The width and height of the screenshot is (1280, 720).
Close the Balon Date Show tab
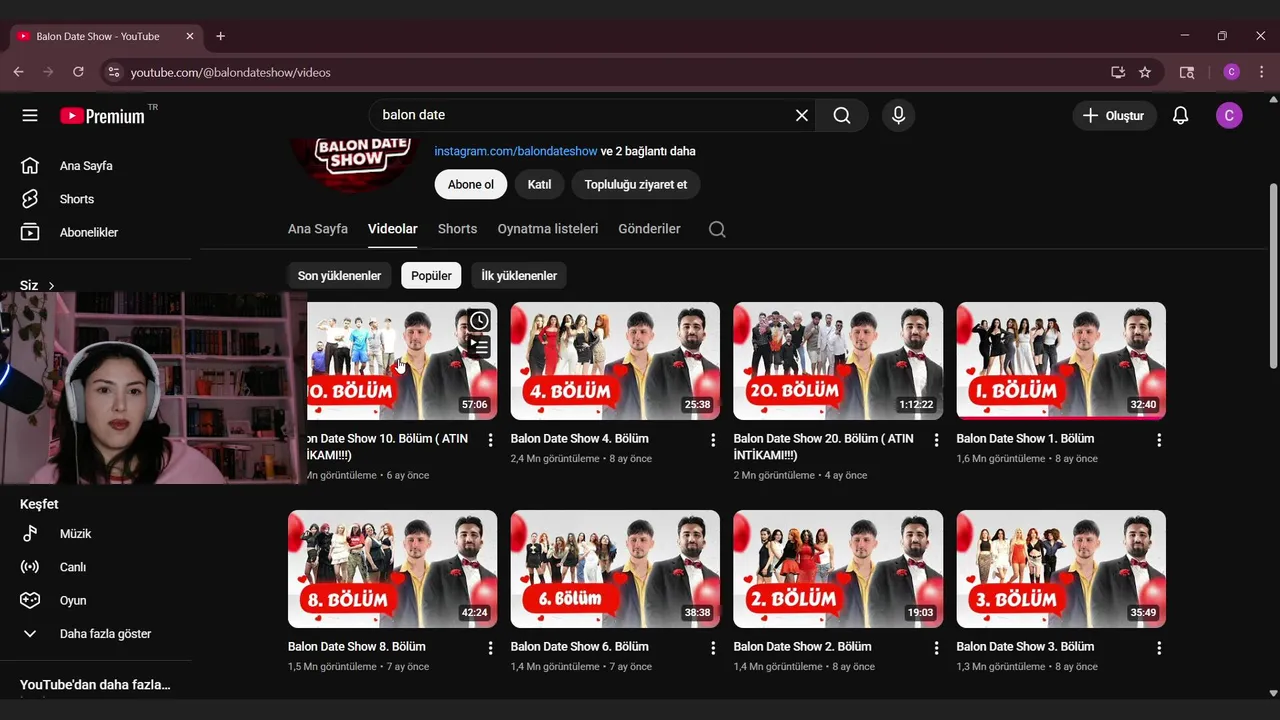[190, 36]
